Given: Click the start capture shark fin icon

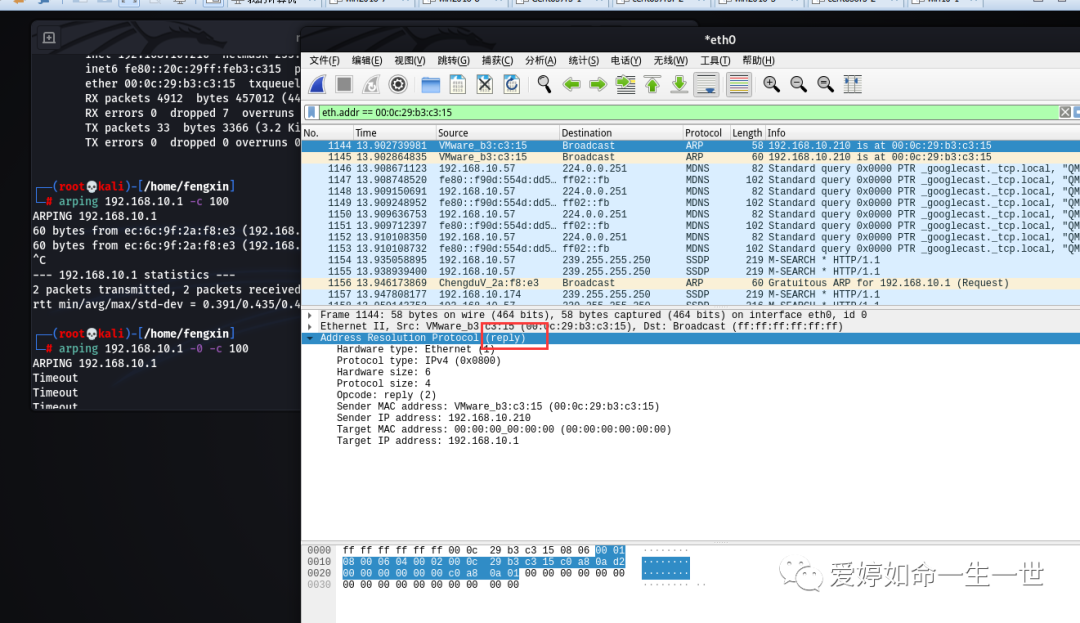Looking at the screenshot, I should [317, 85].
